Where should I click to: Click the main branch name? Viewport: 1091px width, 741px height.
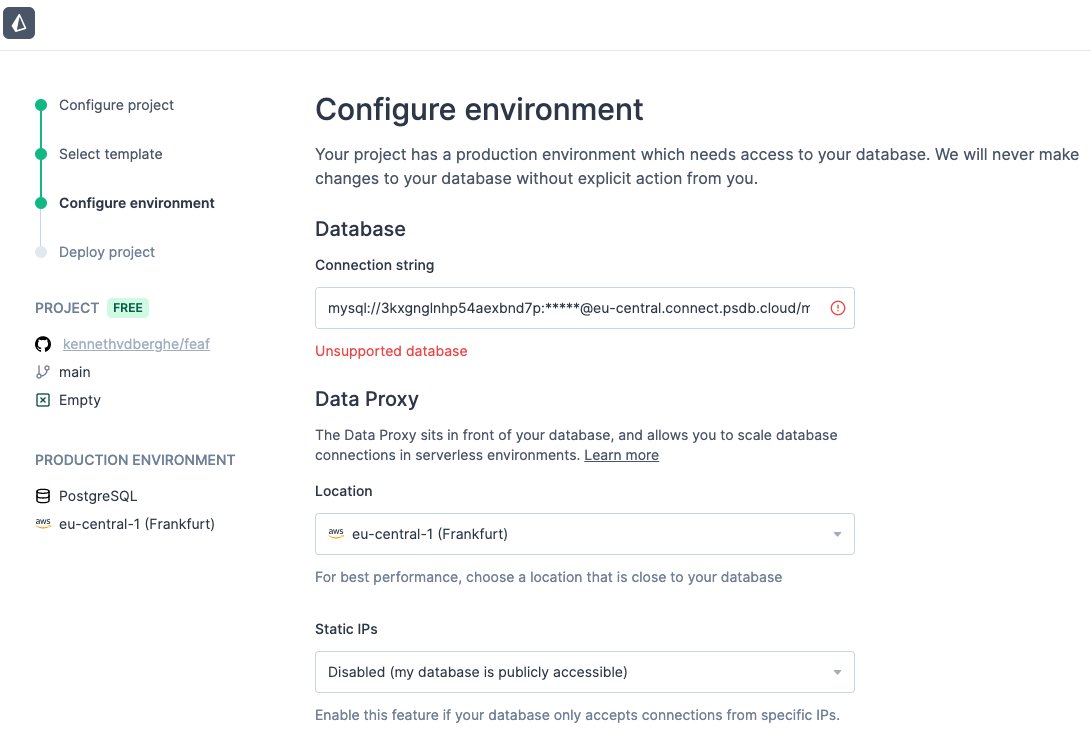tap(75, 372)
